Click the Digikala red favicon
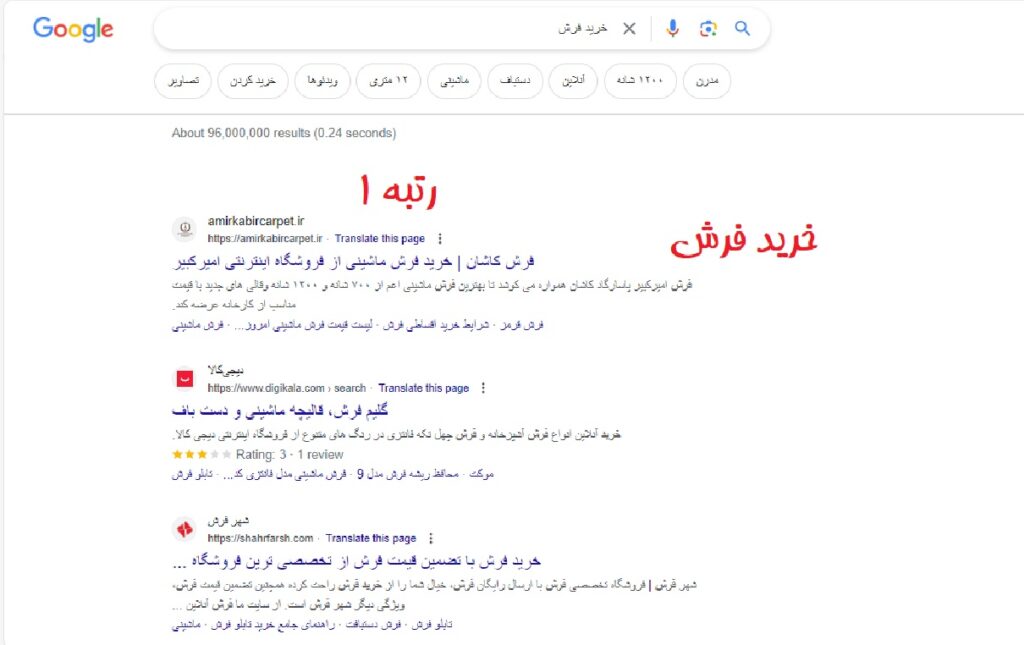The width and height of the screenshot is (1024, 645). 185,379
